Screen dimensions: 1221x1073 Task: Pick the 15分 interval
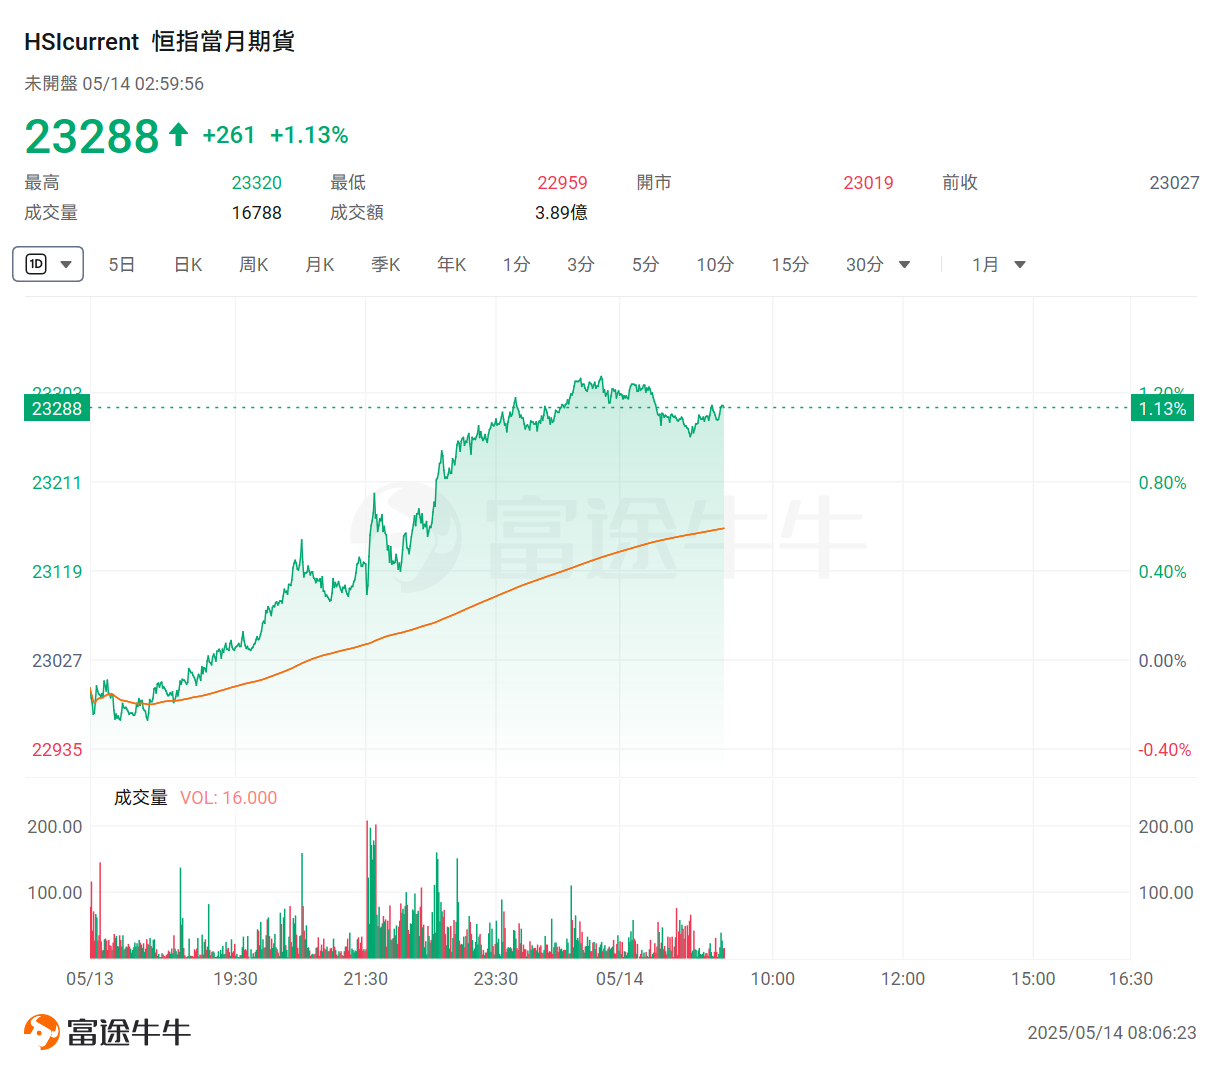[790, 265]
